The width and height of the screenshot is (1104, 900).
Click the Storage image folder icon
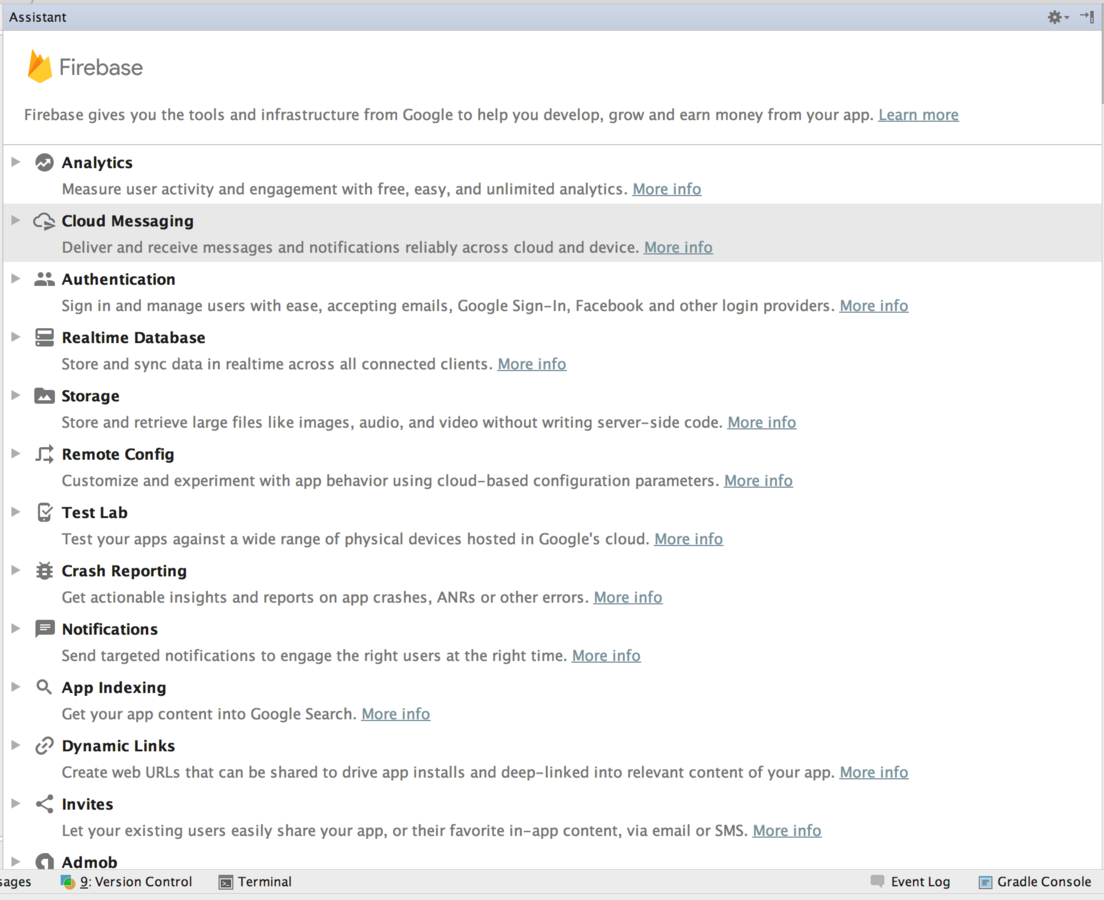click(x=44, y=396)
